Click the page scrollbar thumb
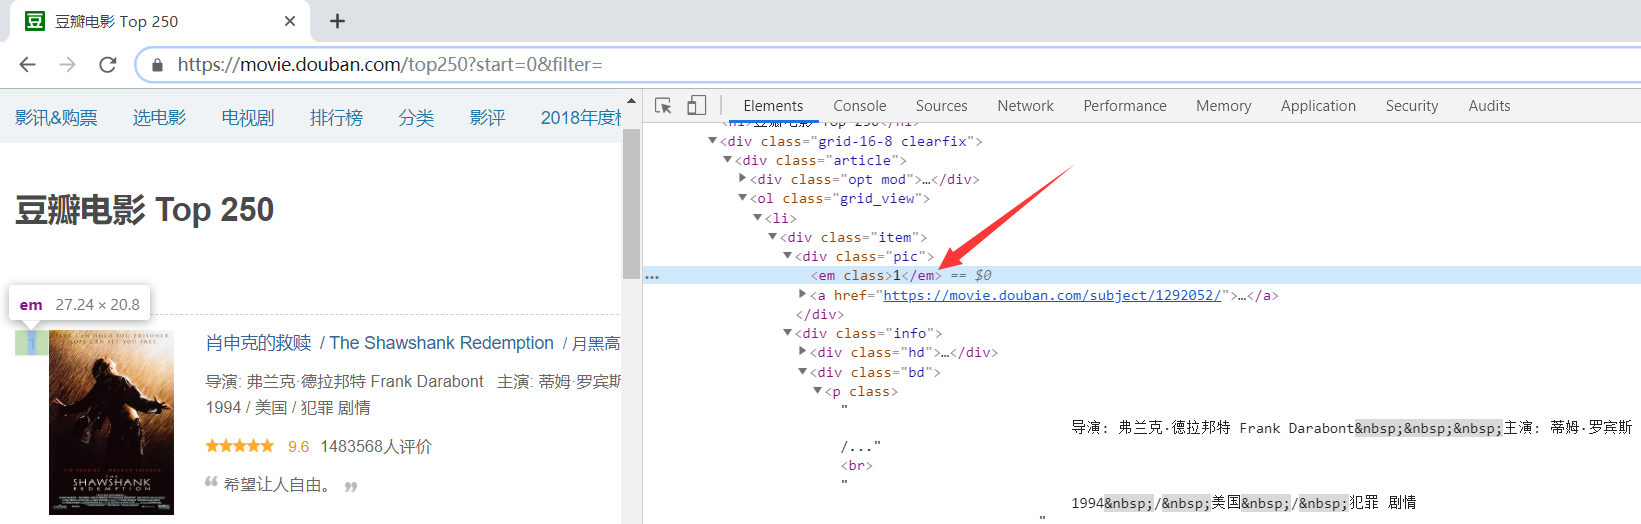Screen dimensions: 1641x524 (x=631, y=204)
